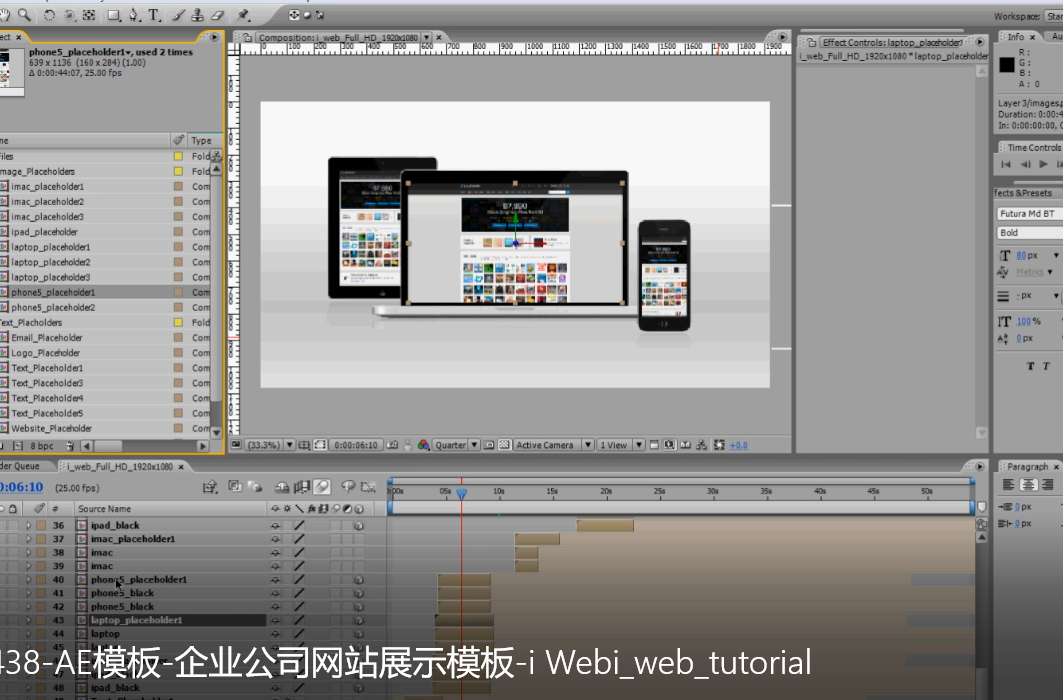Viewport: 1063px width, 700px height.
Task: Center-align text in Paragraph panel
Action: click(1028, 485)
